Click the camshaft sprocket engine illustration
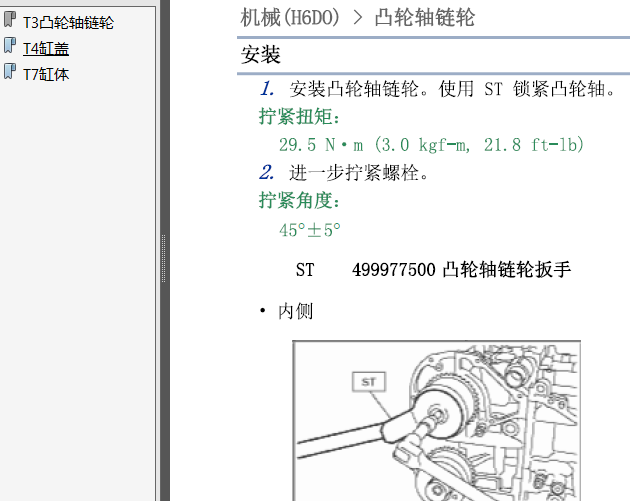This screenshot has width=630, height=501. pos(436,421)
